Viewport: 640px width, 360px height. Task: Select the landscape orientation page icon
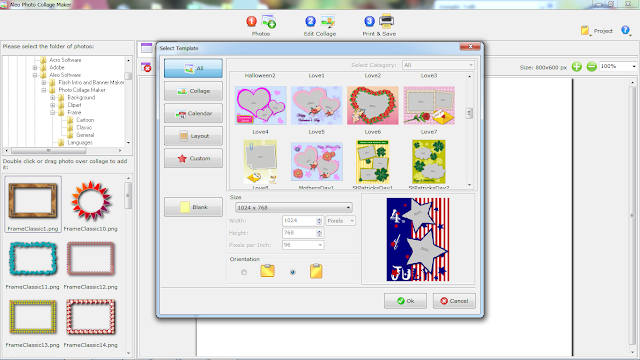point(267,271)
